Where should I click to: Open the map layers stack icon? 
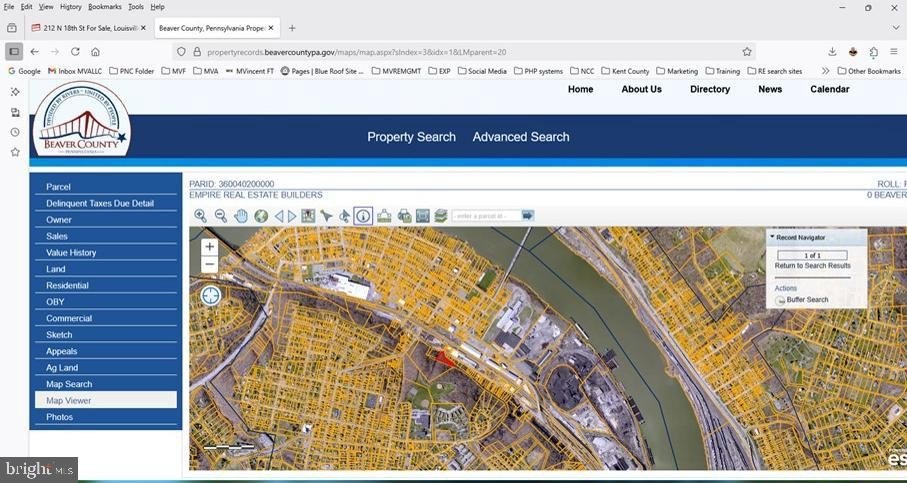tap(440, 216)
